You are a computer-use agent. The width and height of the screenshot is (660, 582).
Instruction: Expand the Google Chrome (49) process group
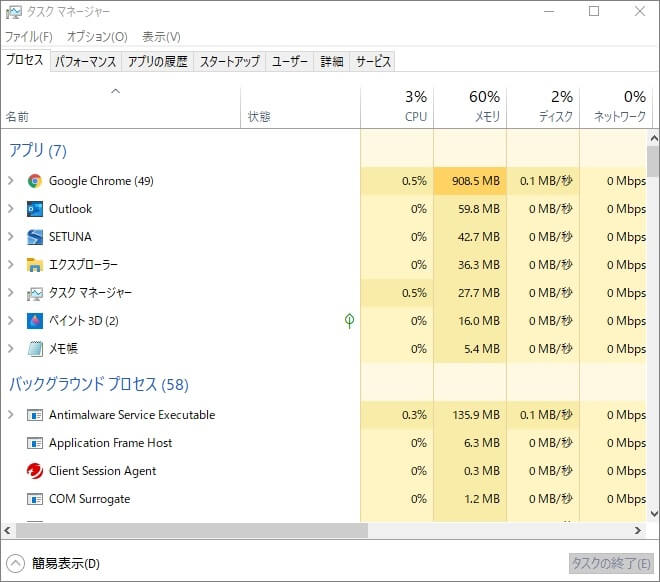pos(11,181)
